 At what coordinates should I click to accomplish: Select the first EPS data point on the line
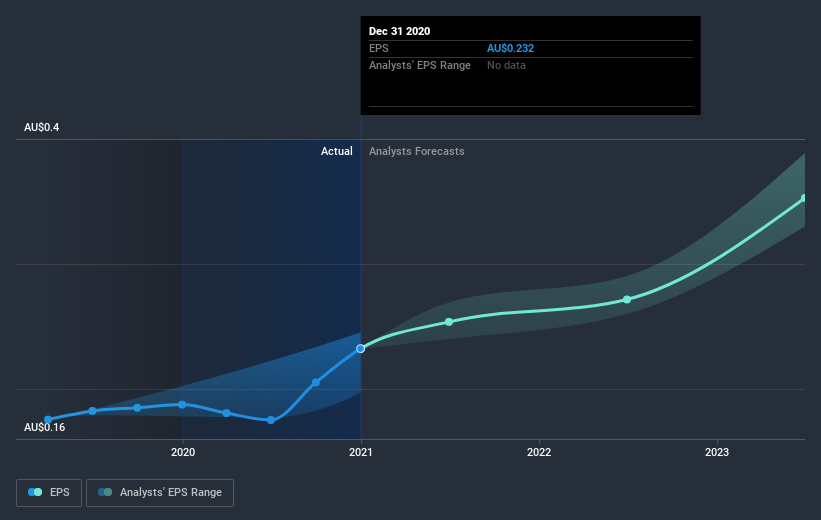click(48, 419)
